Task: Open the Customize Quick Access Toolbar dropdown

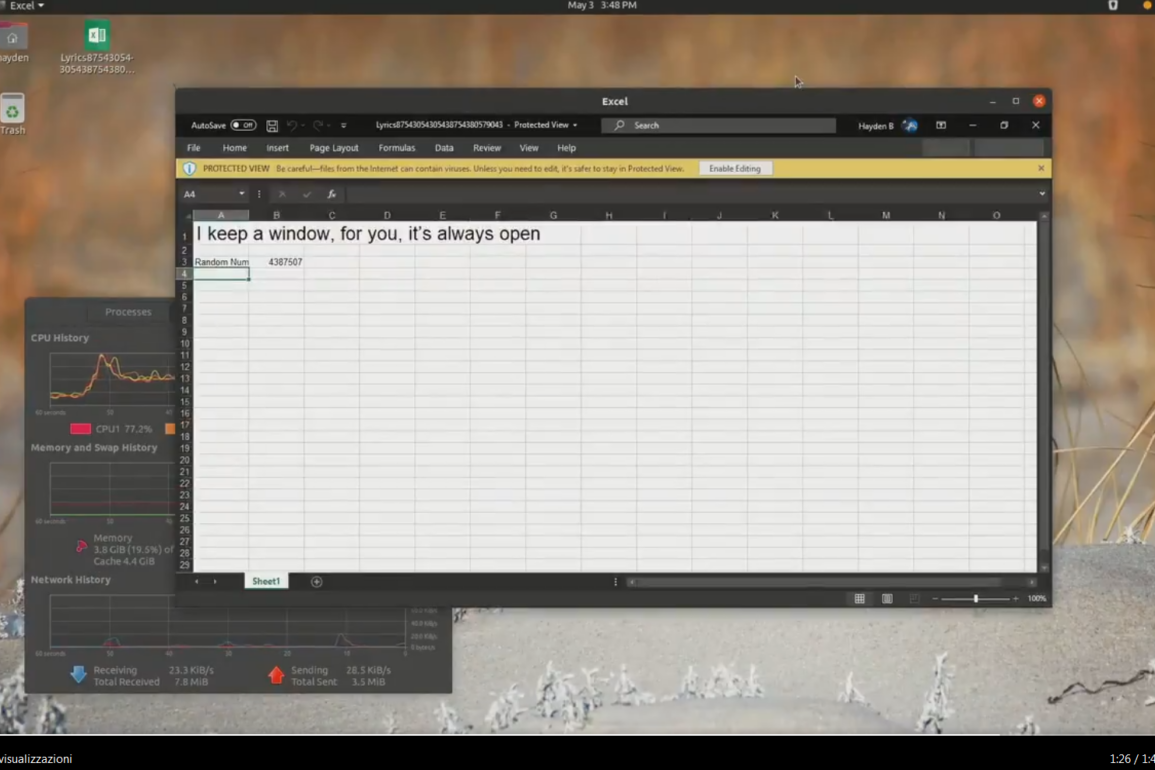Action: point(344,126)
